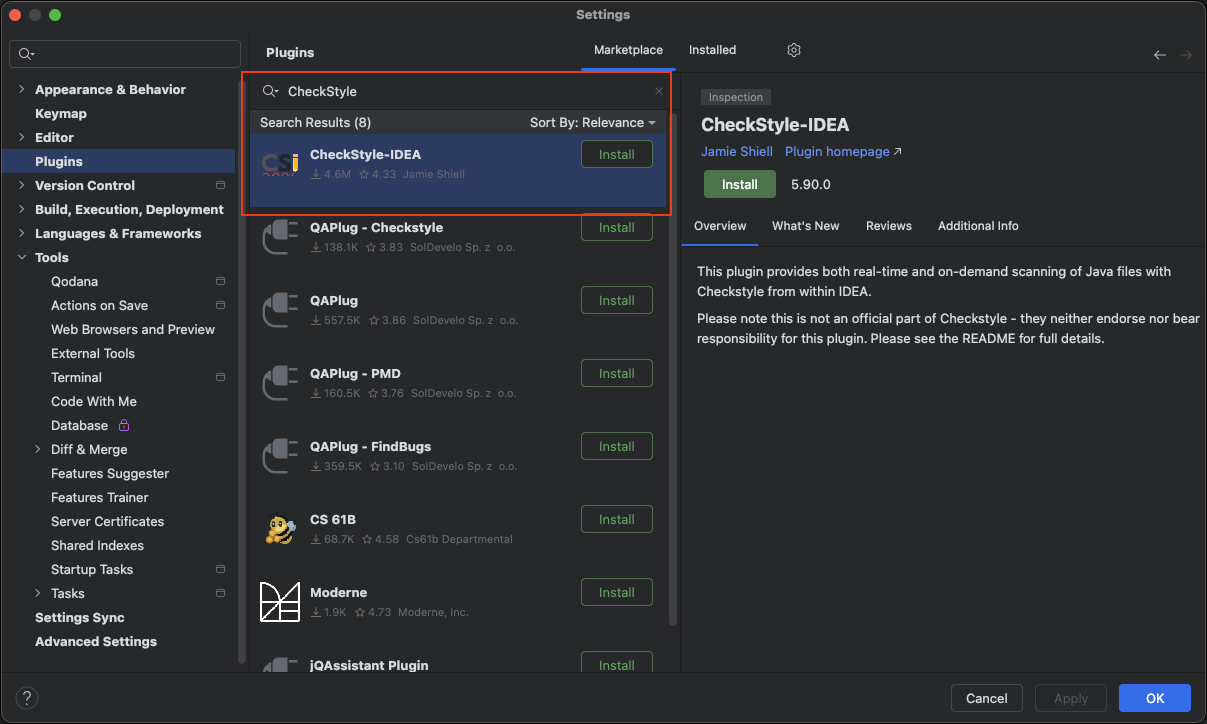Install CheckStyle-IDEA from the results list

click(617, 154)
